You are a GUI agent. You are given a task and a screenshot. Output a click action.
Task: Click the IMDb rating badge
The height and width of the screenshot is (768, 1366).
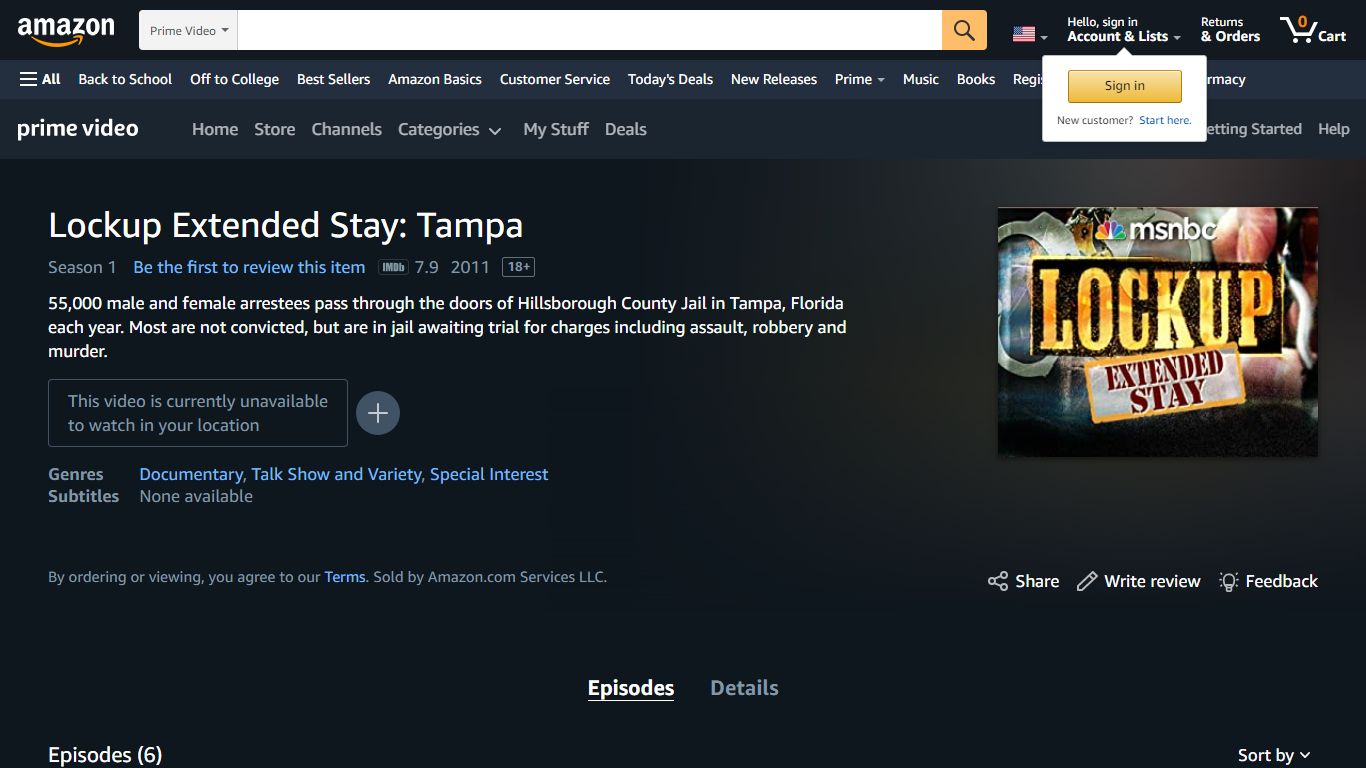point(393,267)
